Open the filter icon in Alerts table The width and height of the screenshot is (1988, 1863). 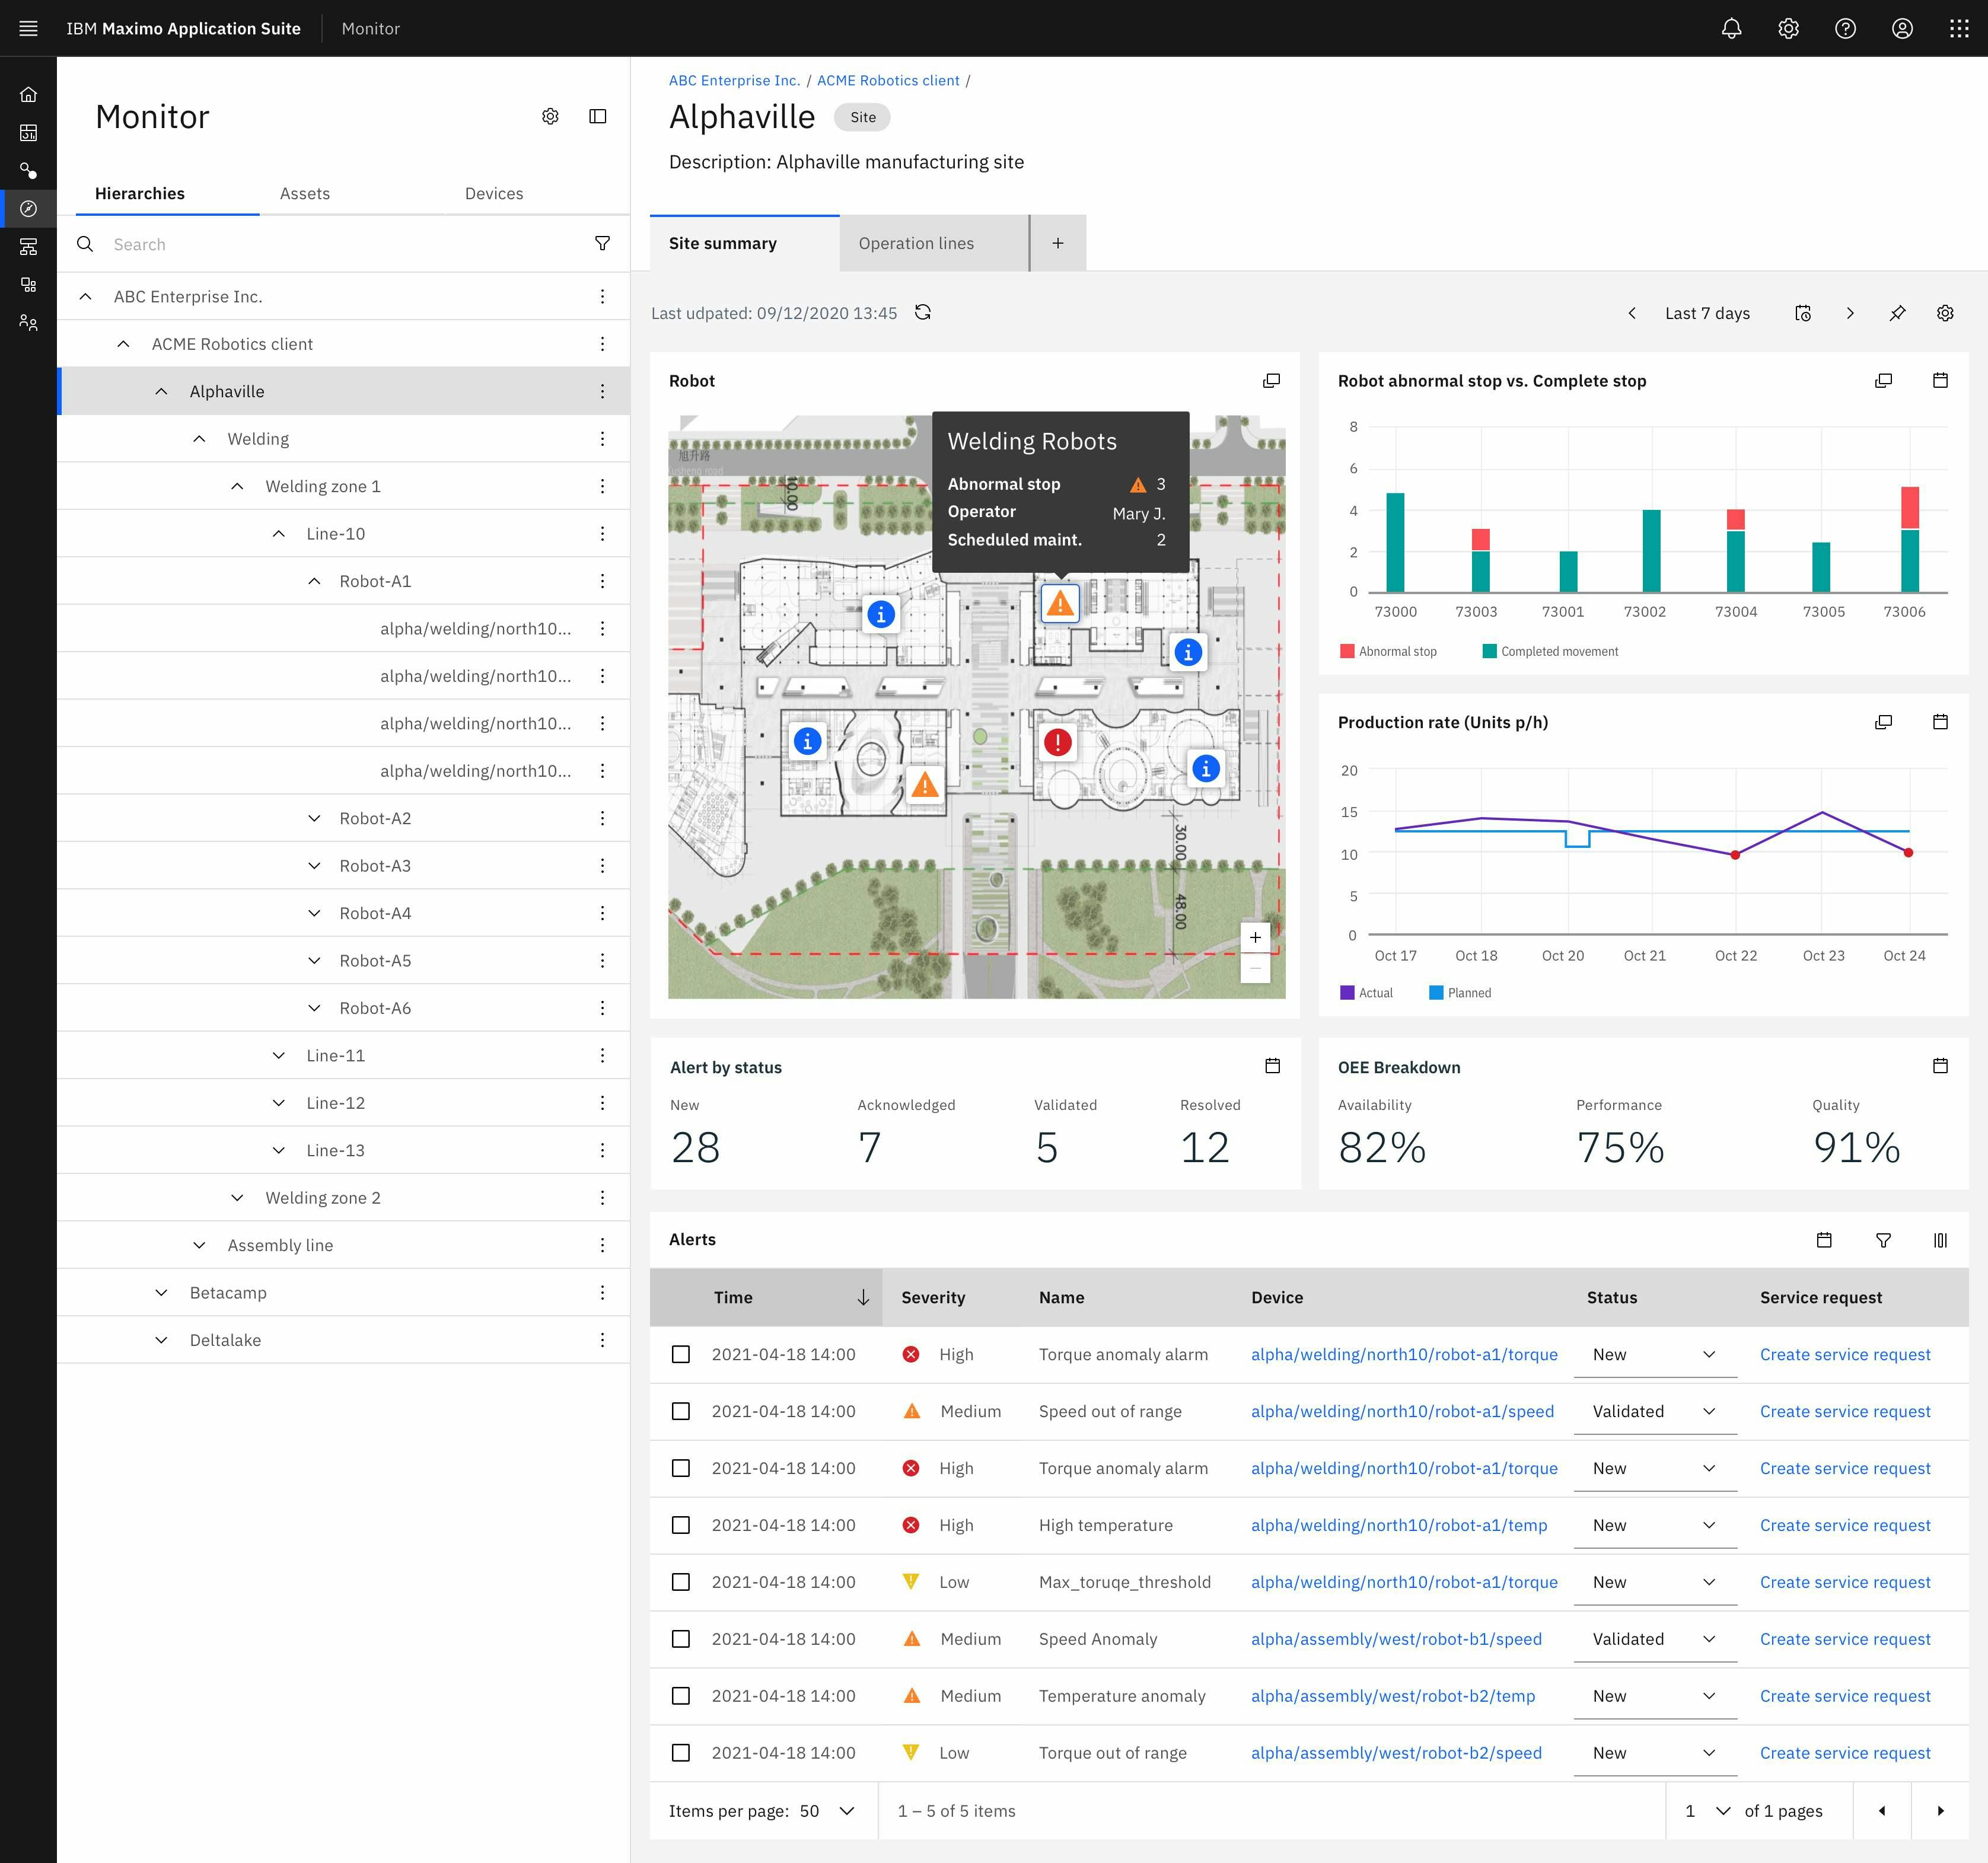tap(1883, 1240)
